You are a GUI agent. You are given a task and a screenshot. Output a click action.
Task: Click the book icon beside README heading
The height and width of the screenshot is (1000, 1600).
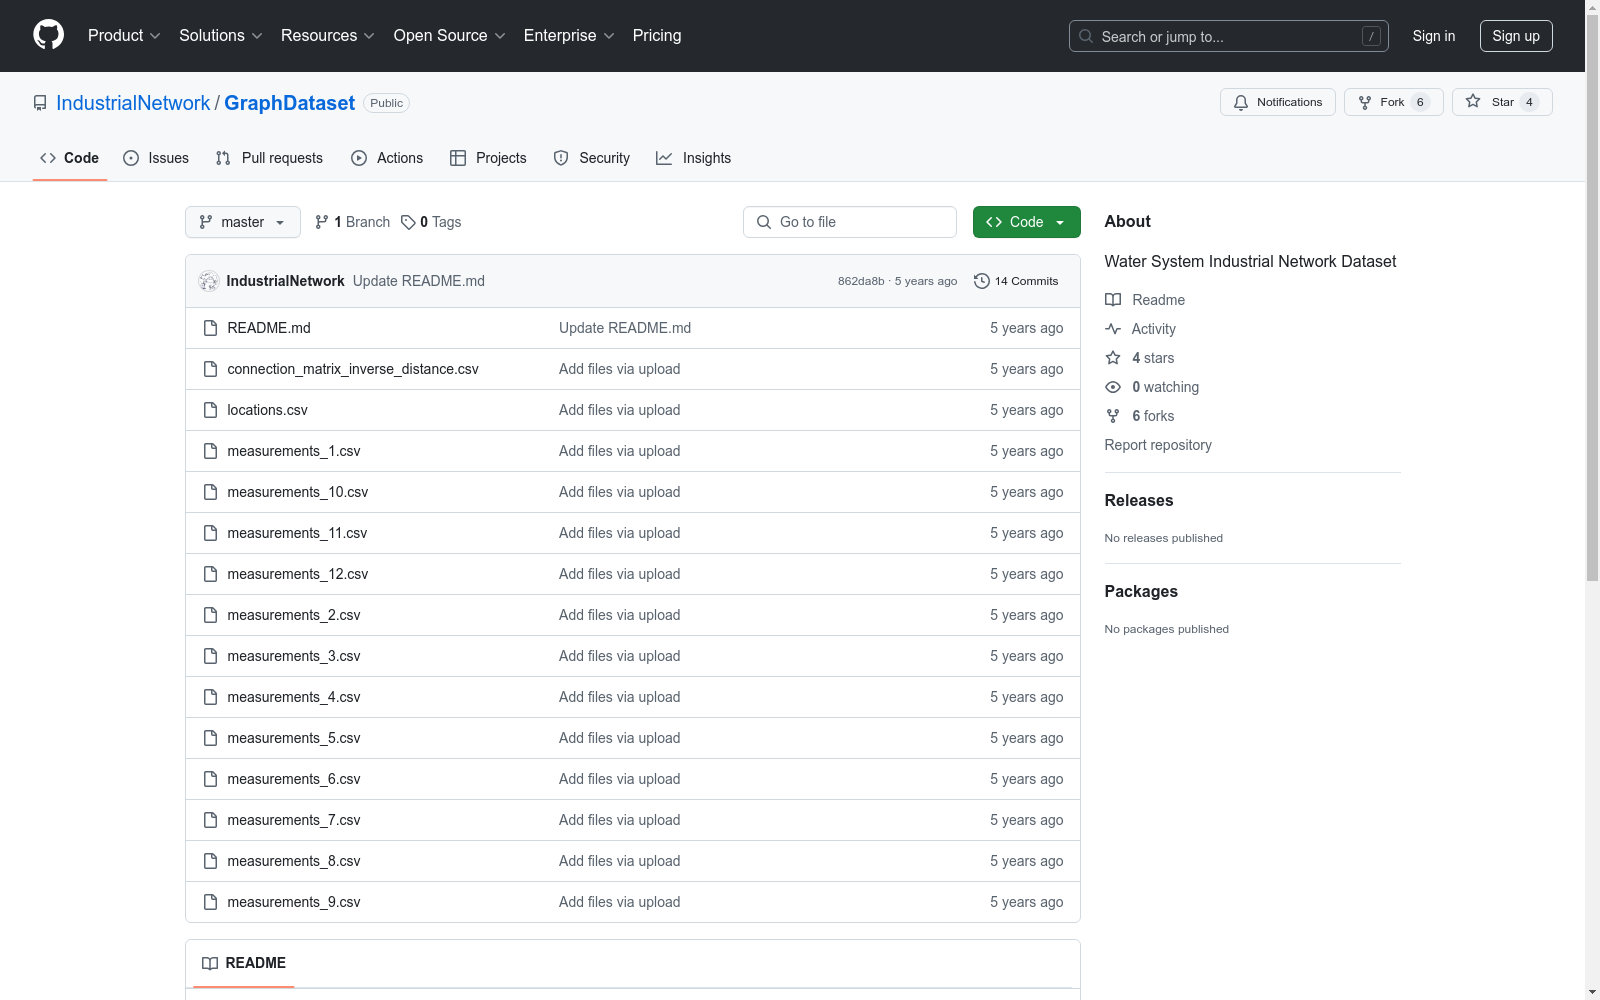pyautogui.click(x=210, y=963)
